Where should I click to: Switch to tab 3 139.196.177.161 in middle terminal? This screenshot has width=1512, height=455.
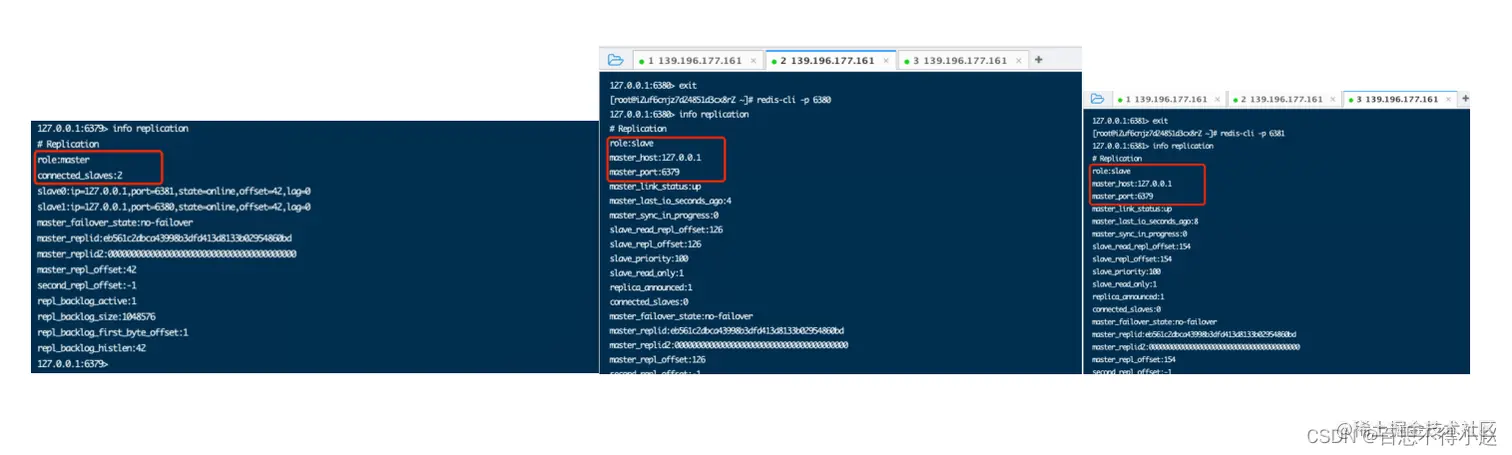tap(962, 61)
